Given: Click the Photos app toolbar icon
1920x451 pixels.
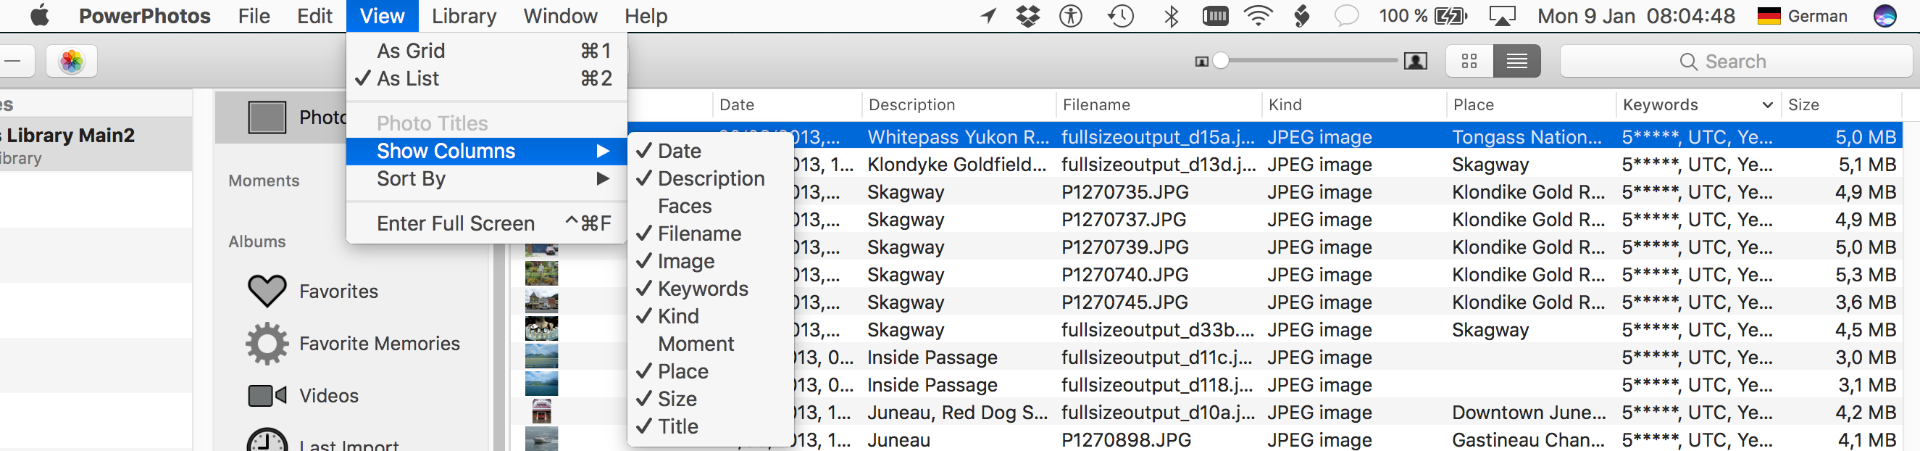Looking at the screenshot, I should point(72,62).
